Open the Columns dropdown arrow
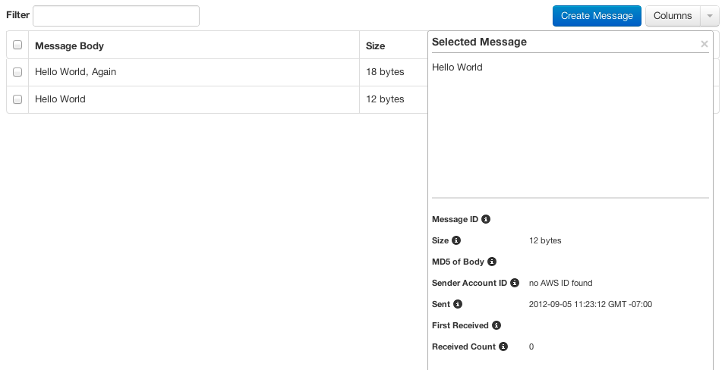Image resolution: width=725 pixels, height=370 pixels. point(710,16)
